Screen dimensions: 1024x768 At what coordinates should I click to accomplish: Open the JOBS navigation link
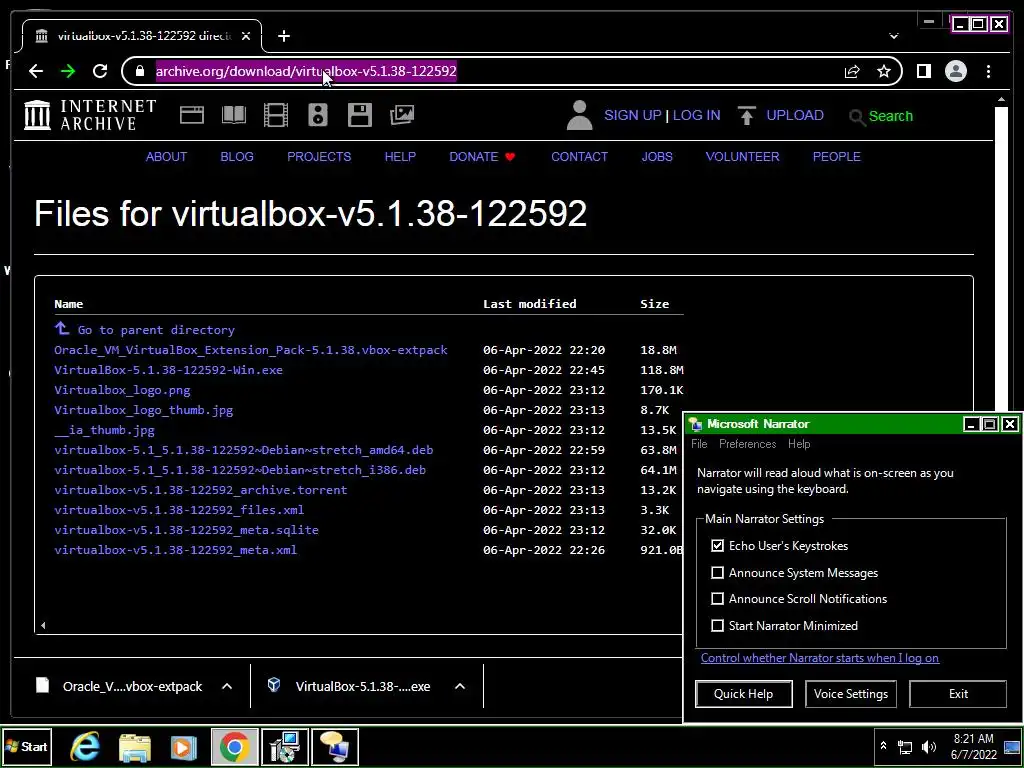[657, 157]
